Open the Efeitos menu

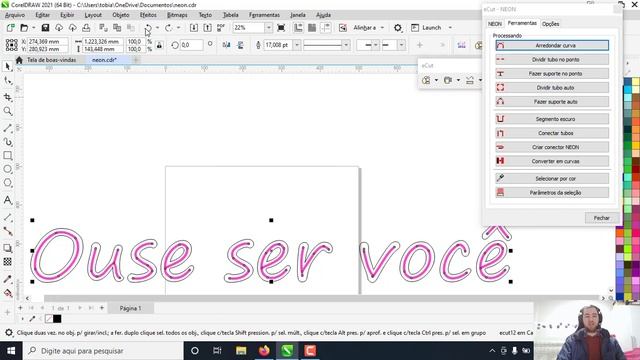tap(148, 15)
